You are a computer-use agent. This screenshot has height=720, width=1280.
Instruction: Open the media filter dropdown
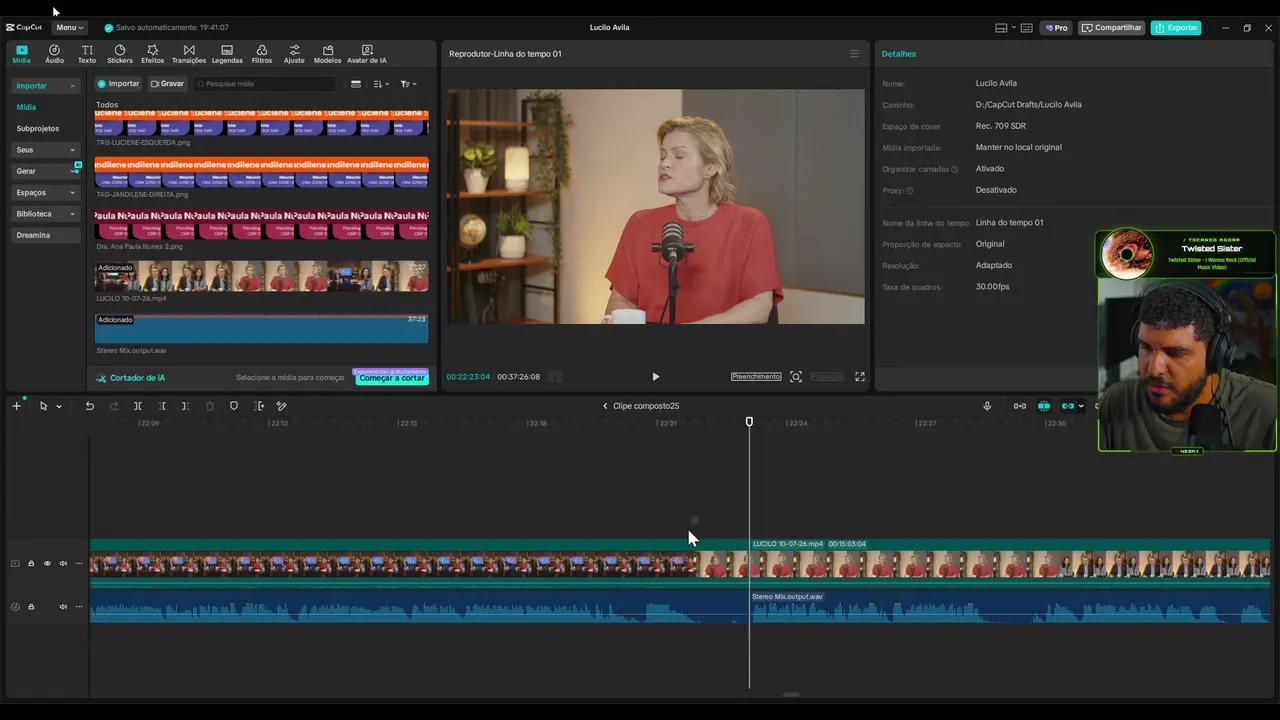pyautogui.click(x=408, y=84)
